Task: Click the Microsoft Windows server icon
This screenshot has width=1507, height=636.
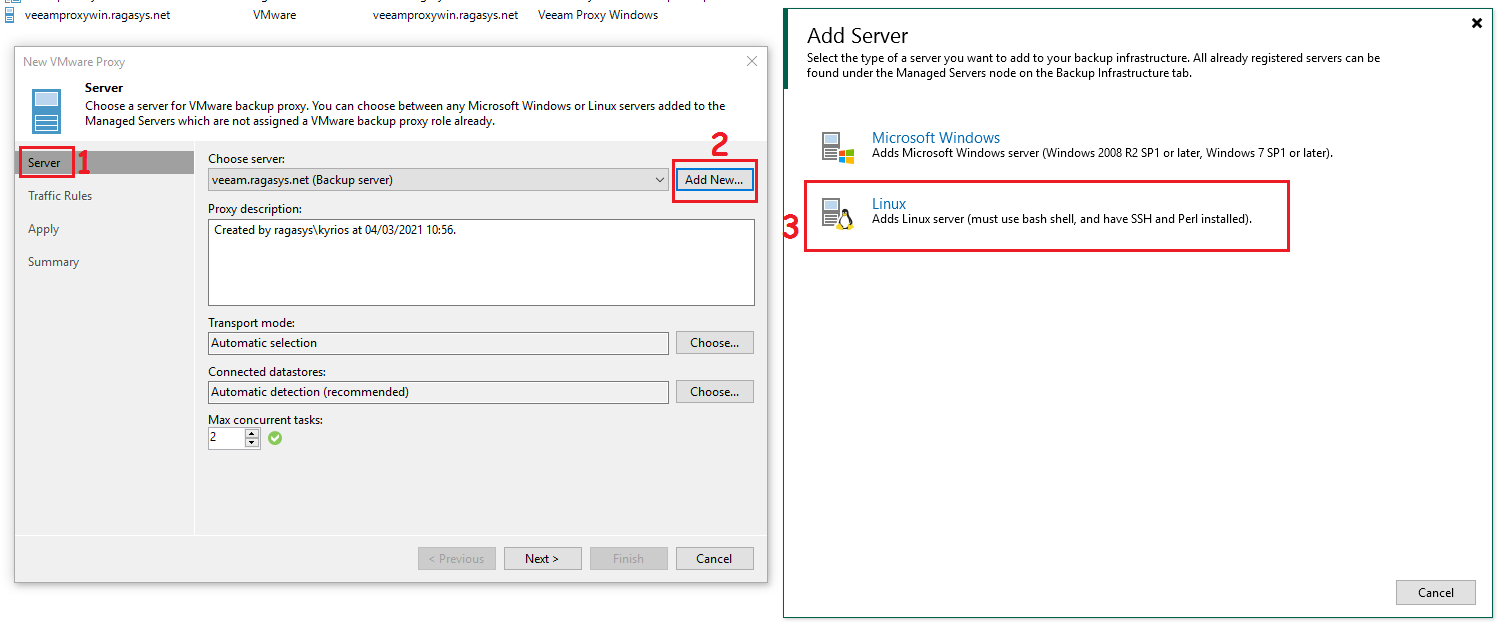Action: [x=837, y=147]
